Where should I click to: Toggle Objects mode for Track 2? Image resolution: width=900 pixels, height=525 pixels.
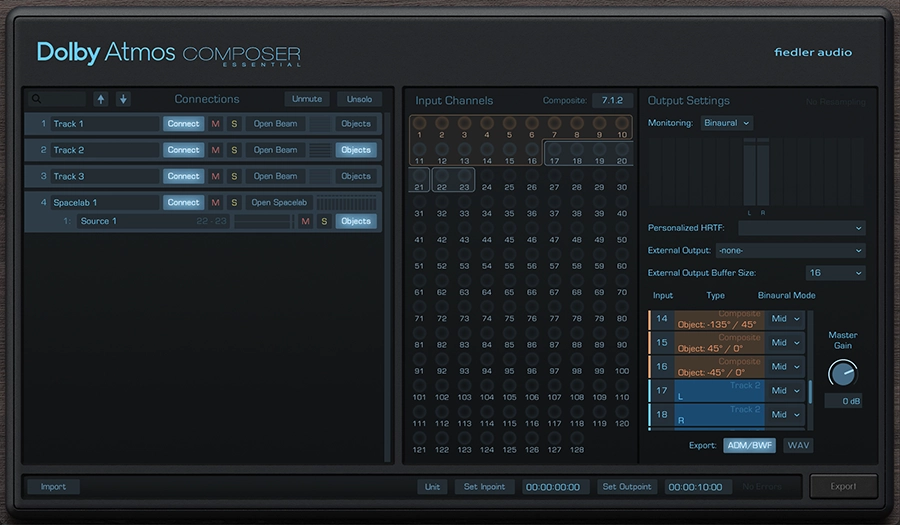click(356, 150)
